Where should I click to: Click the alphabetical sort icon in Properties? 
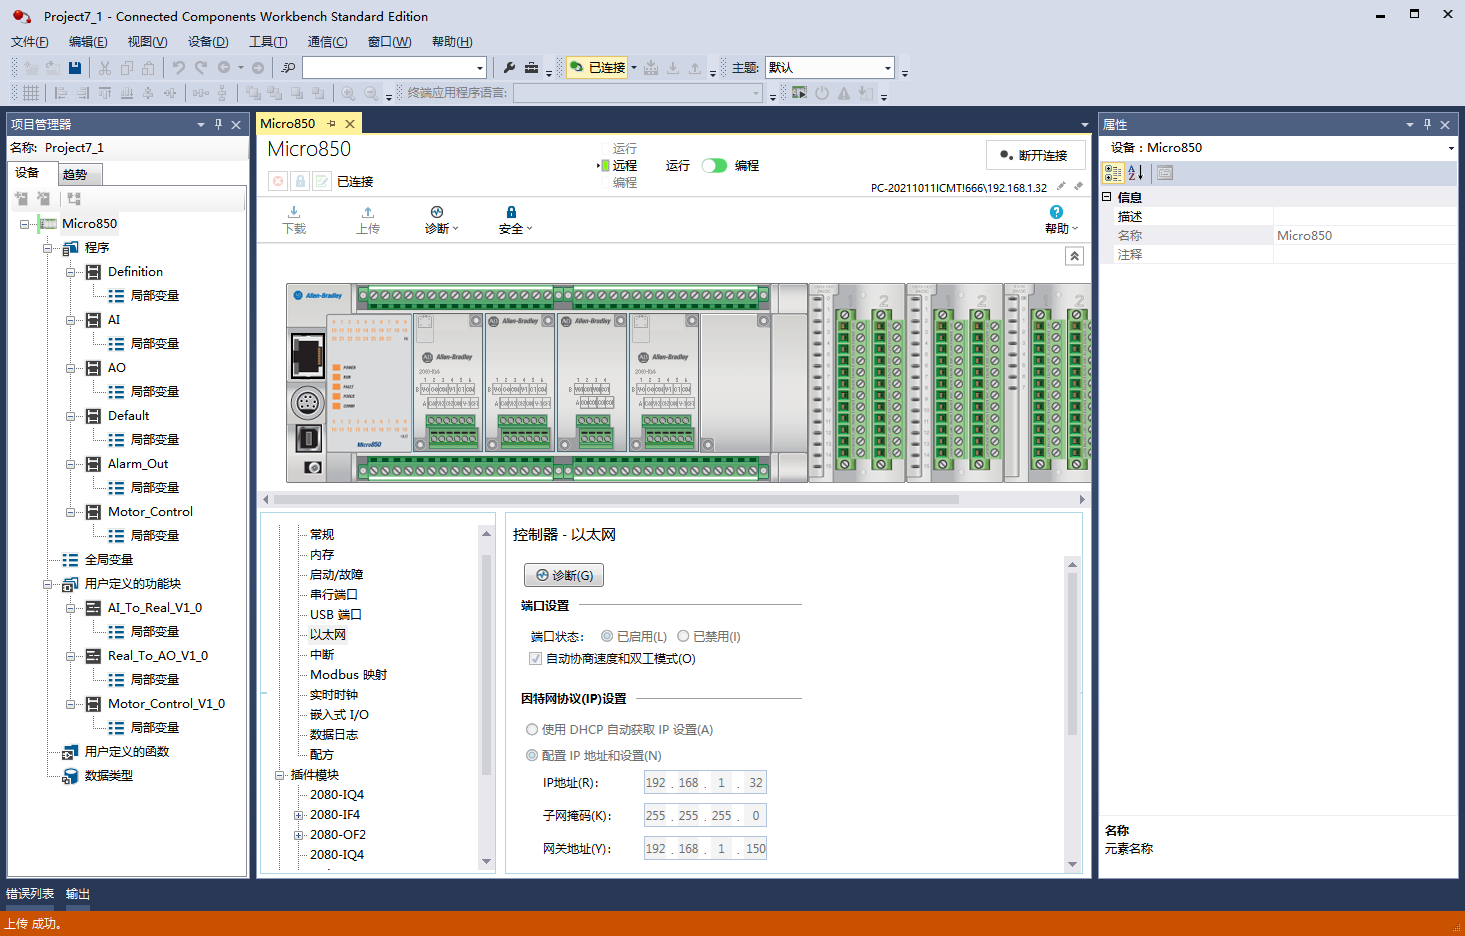point(1136,173)
